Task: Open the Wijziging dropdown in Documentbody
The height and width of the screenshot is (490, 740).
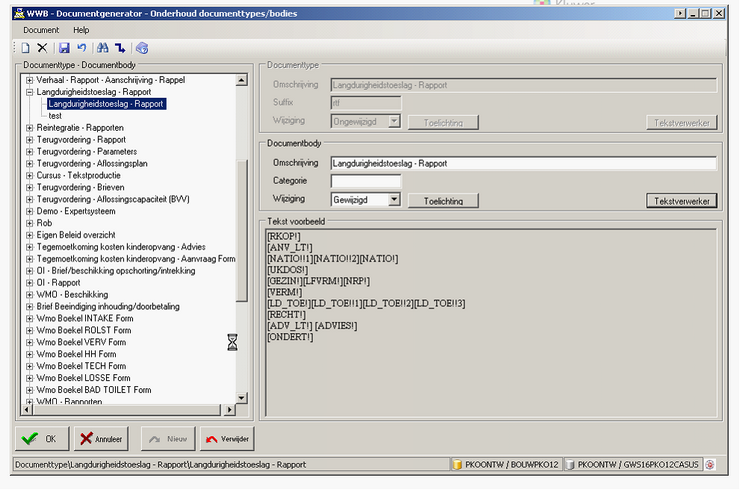Action: [394, 200]
